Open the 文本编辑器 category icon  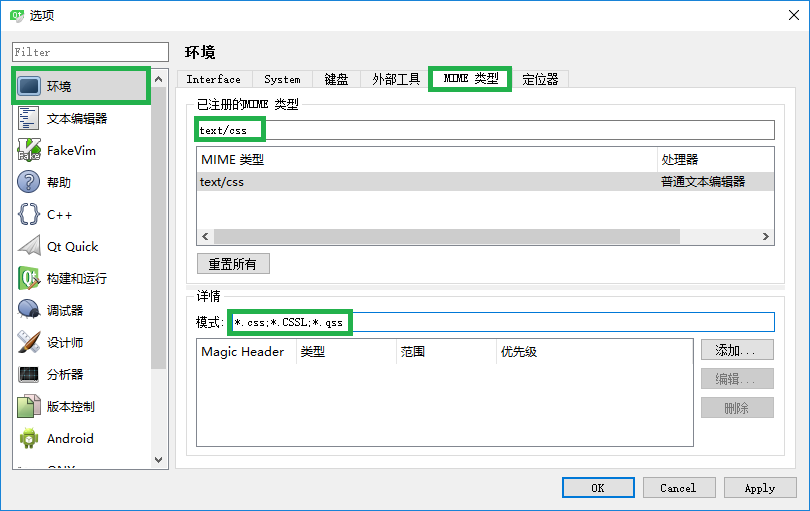coord(28,118)
